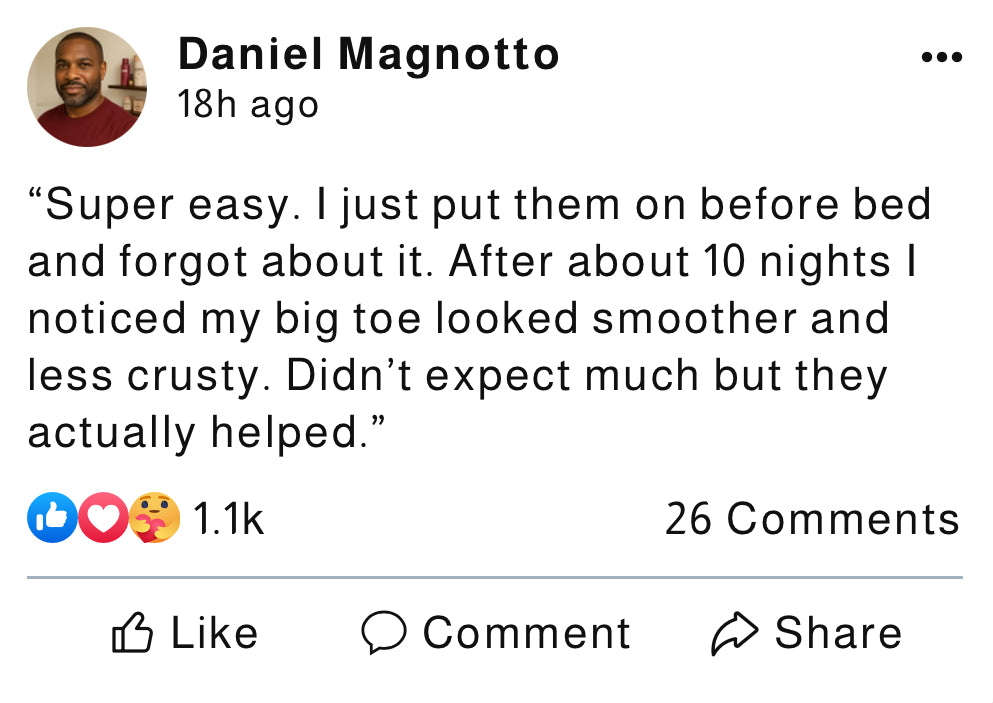Click the thumbs-up outline icon beside Like
Viewport: 993px width, 703px height.
(132, 632)
